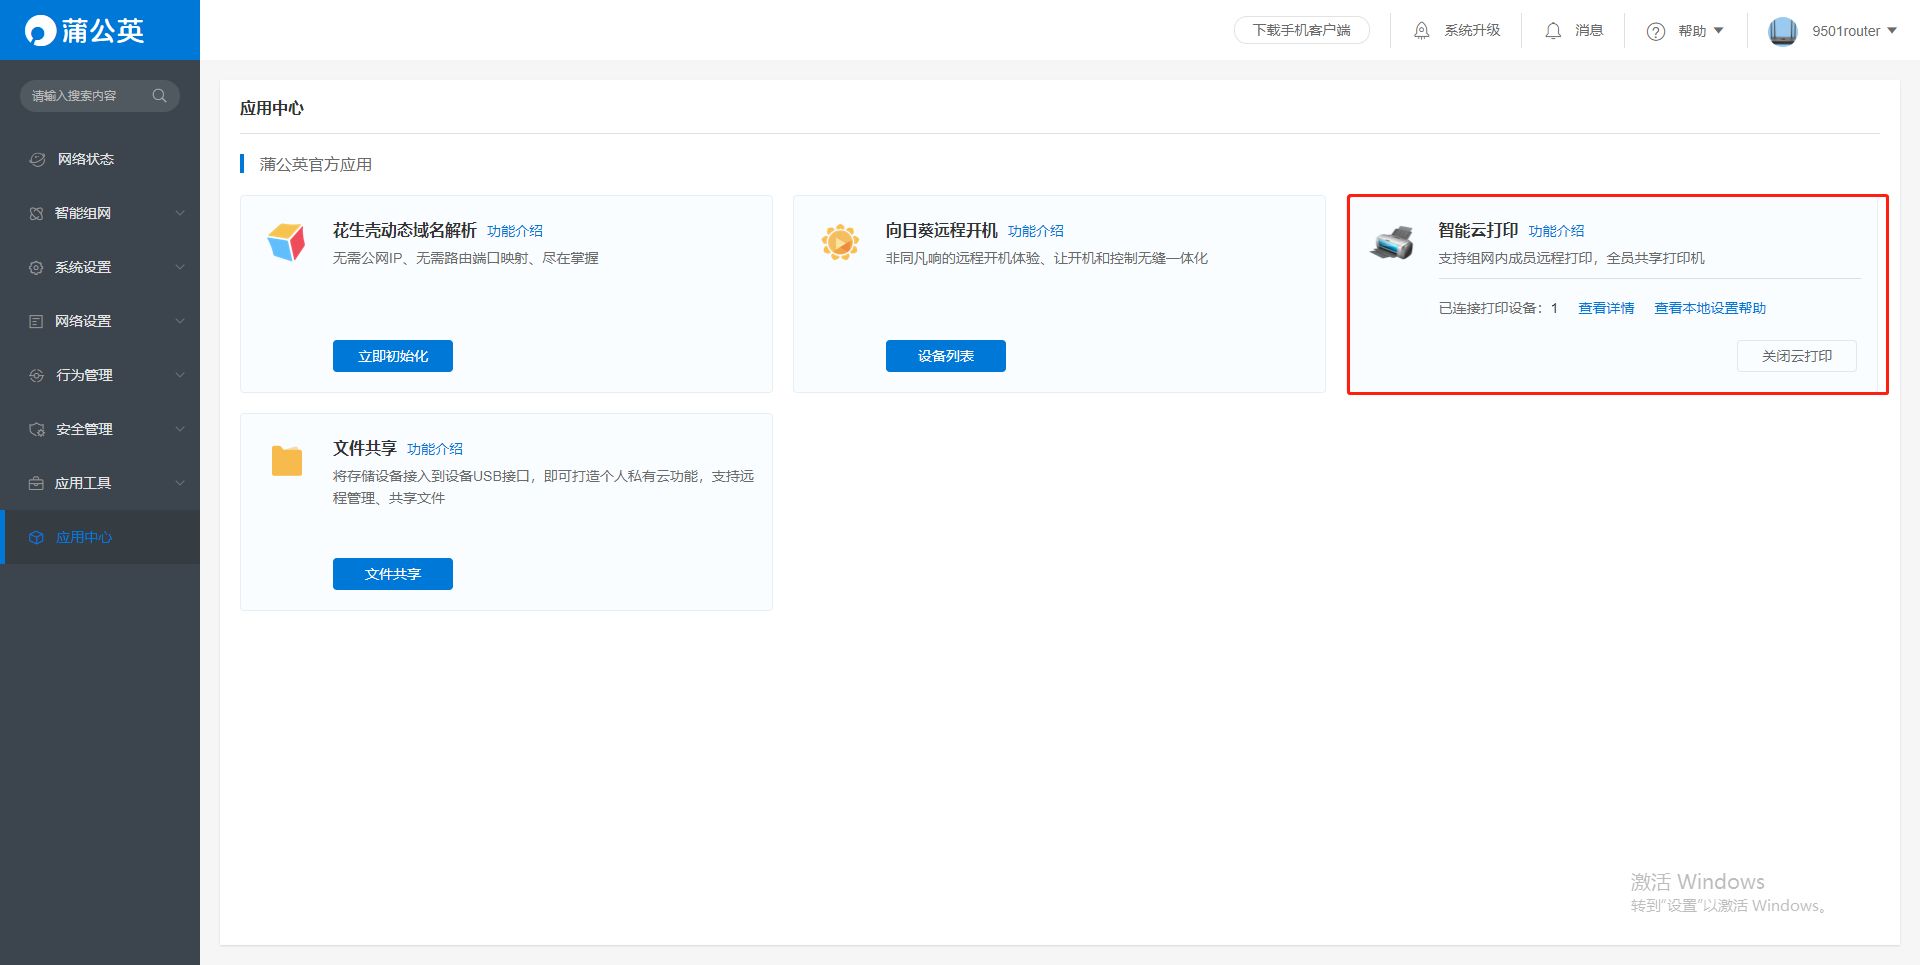Viewport: 1920px width, 965px height.
Task: Select 应用中心 in the sidebar
Action: 84,537
